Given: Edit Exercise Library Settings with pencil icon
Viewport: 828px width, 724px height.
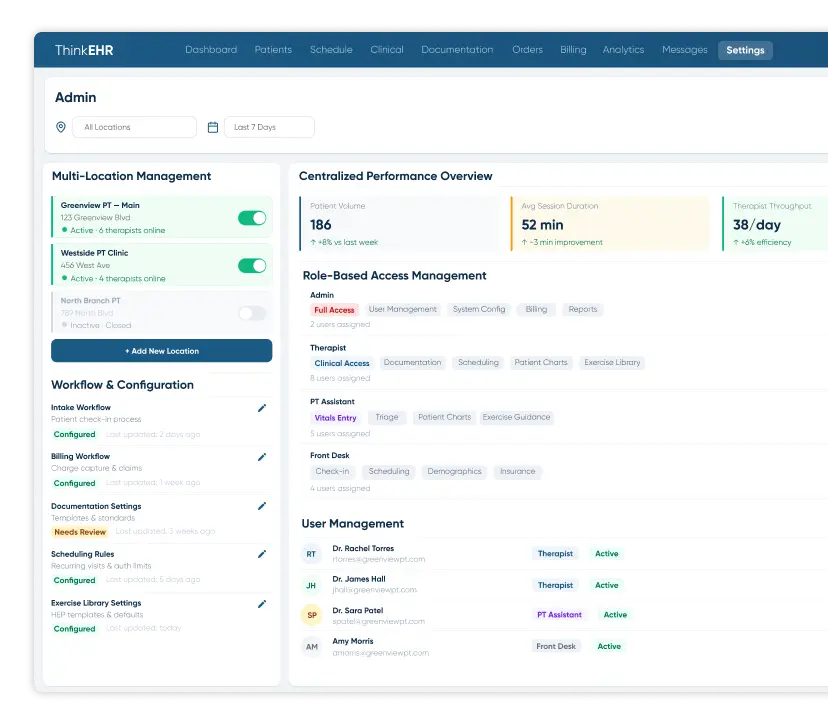Looking at the screenshot, I should [261, 604].
